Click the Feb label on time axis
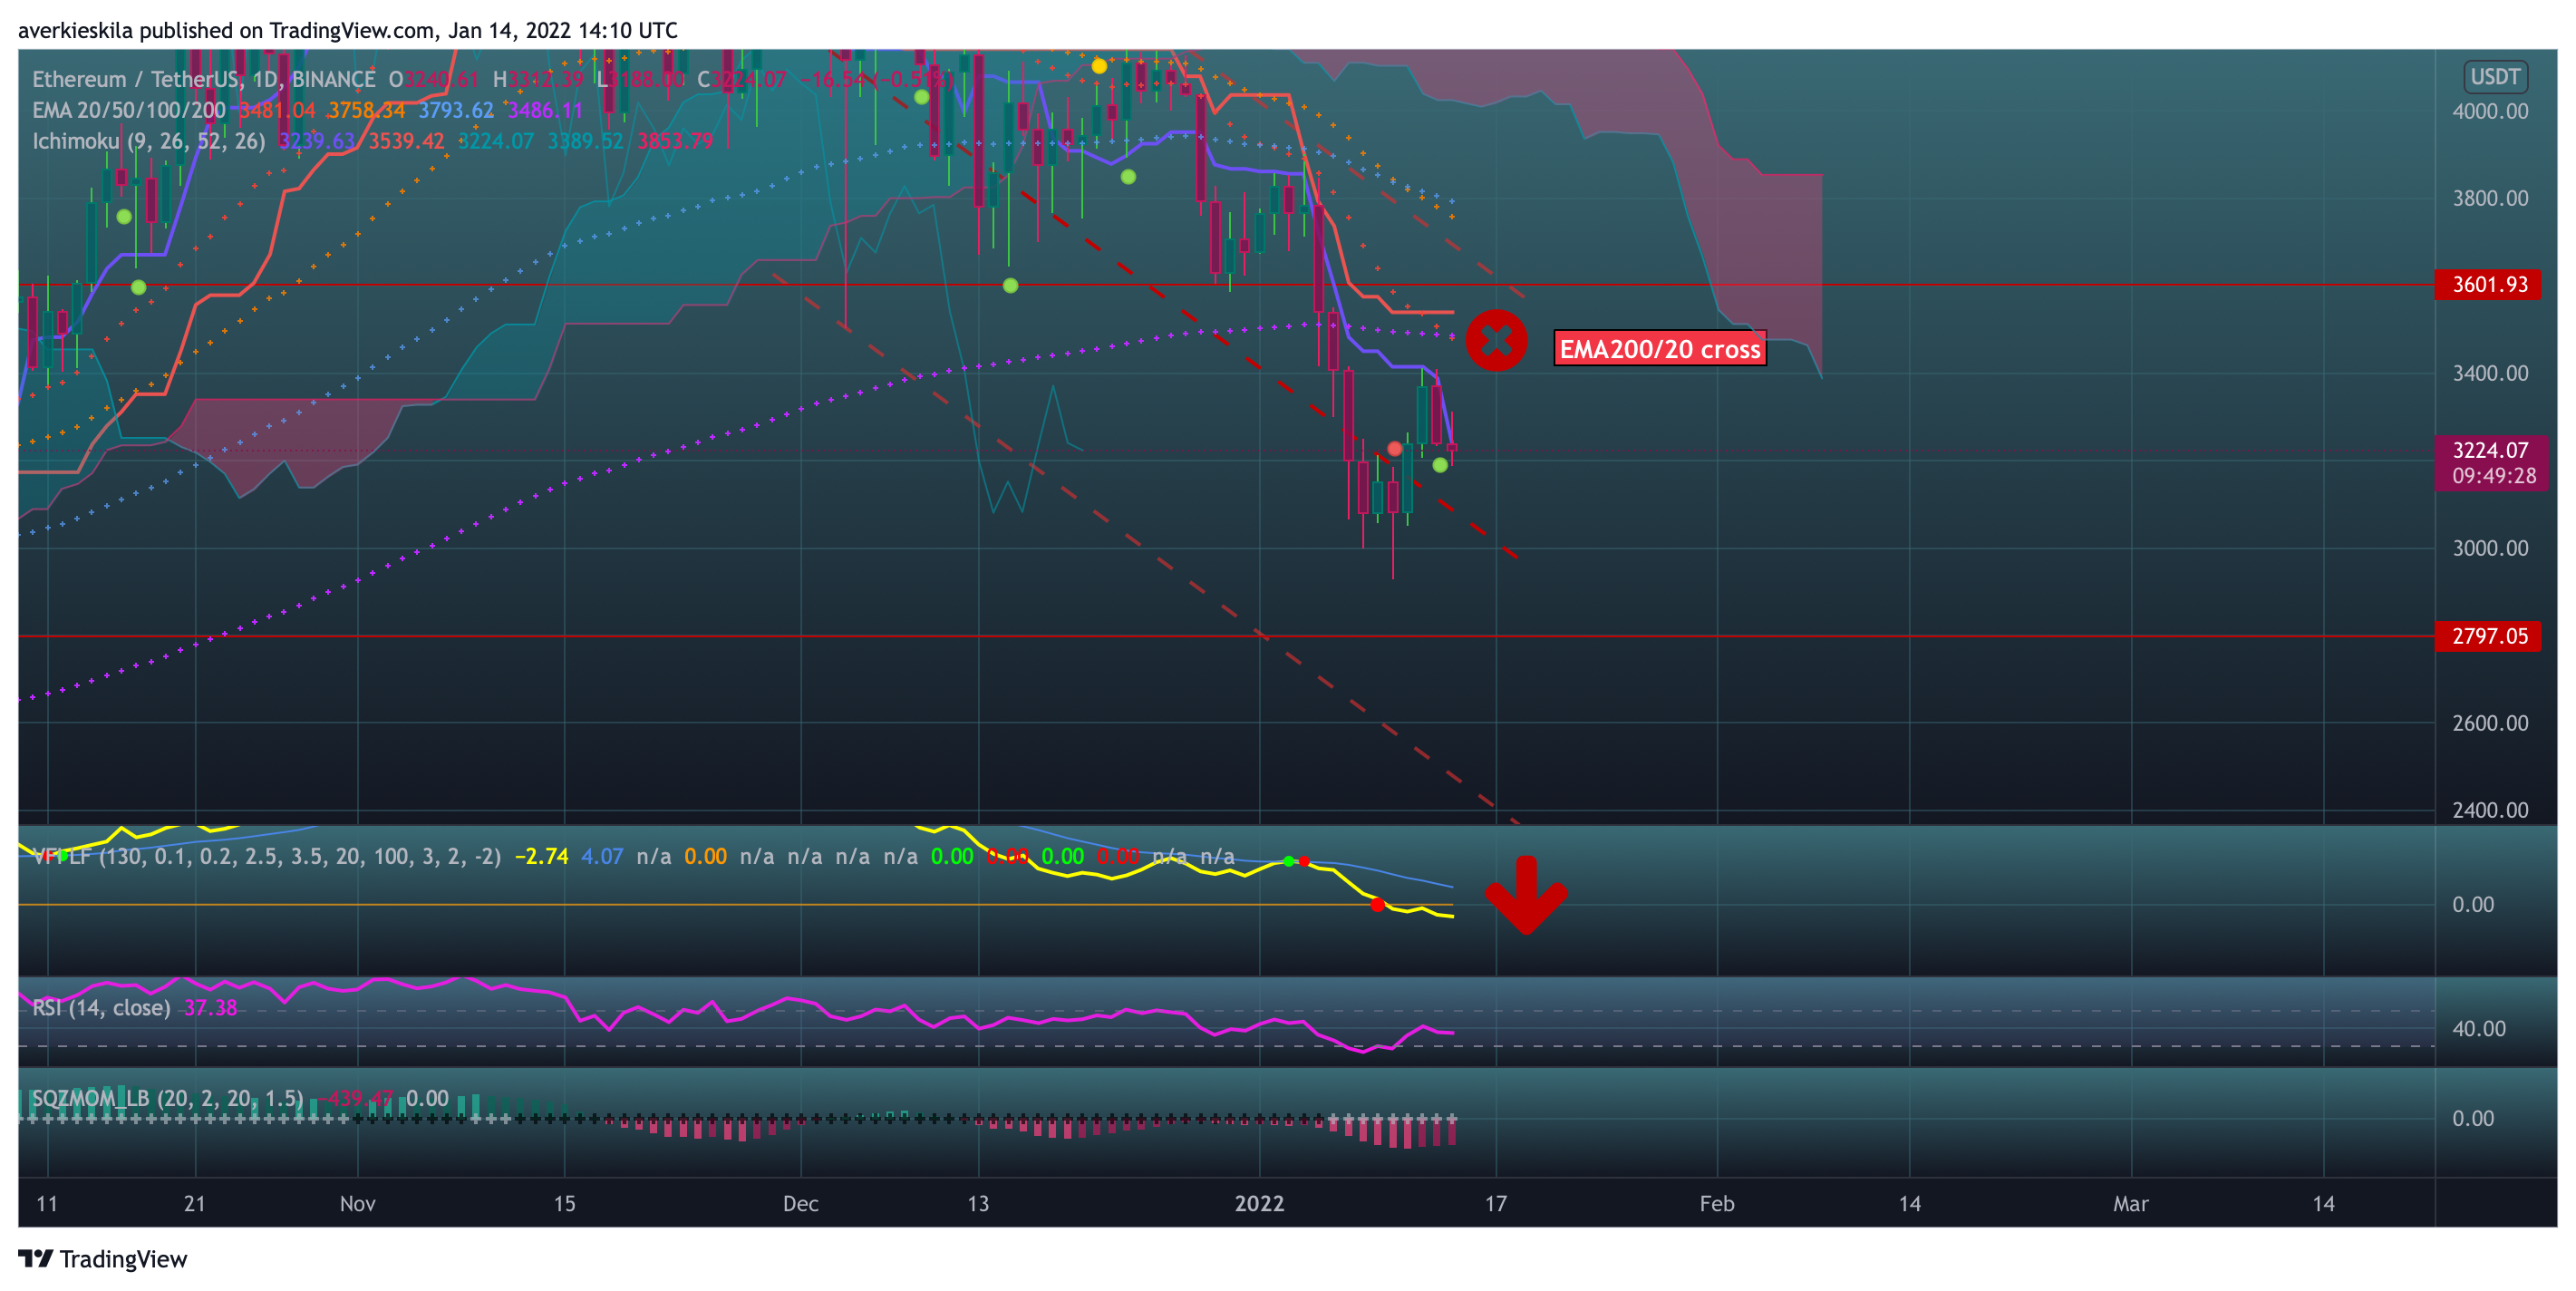Image resolution: width=2576 pixels, height=1291 pixels. [x=1717, y=1203]
